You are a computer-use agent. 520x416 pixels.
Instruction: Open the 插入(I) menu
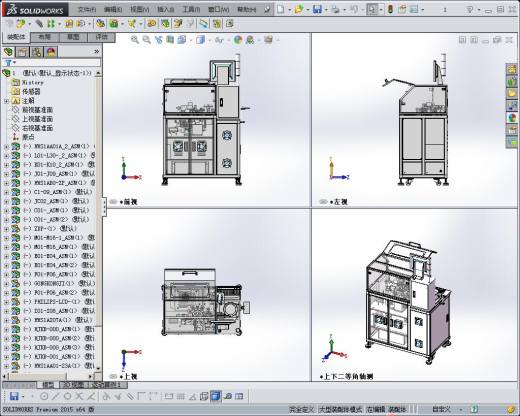(166, 10)
